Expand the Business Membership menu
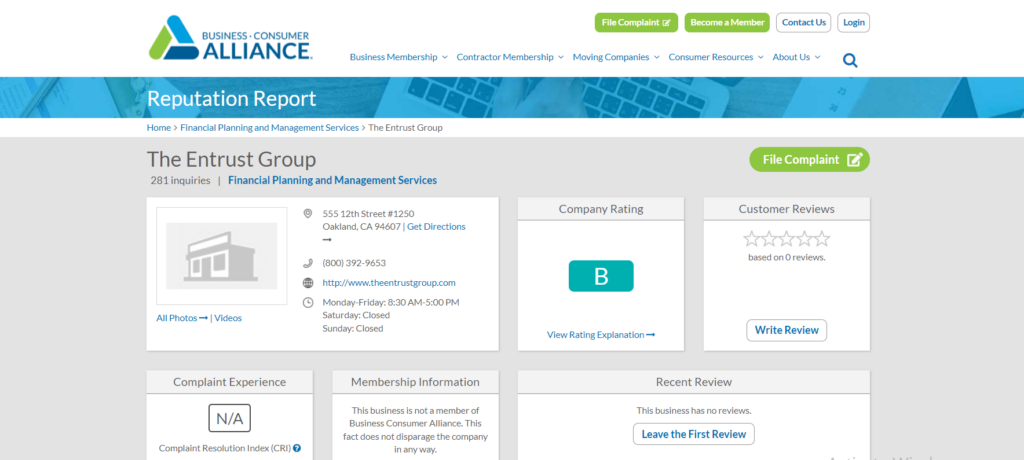This screenshot has height=460, width=1024. [x=398, y=57]
